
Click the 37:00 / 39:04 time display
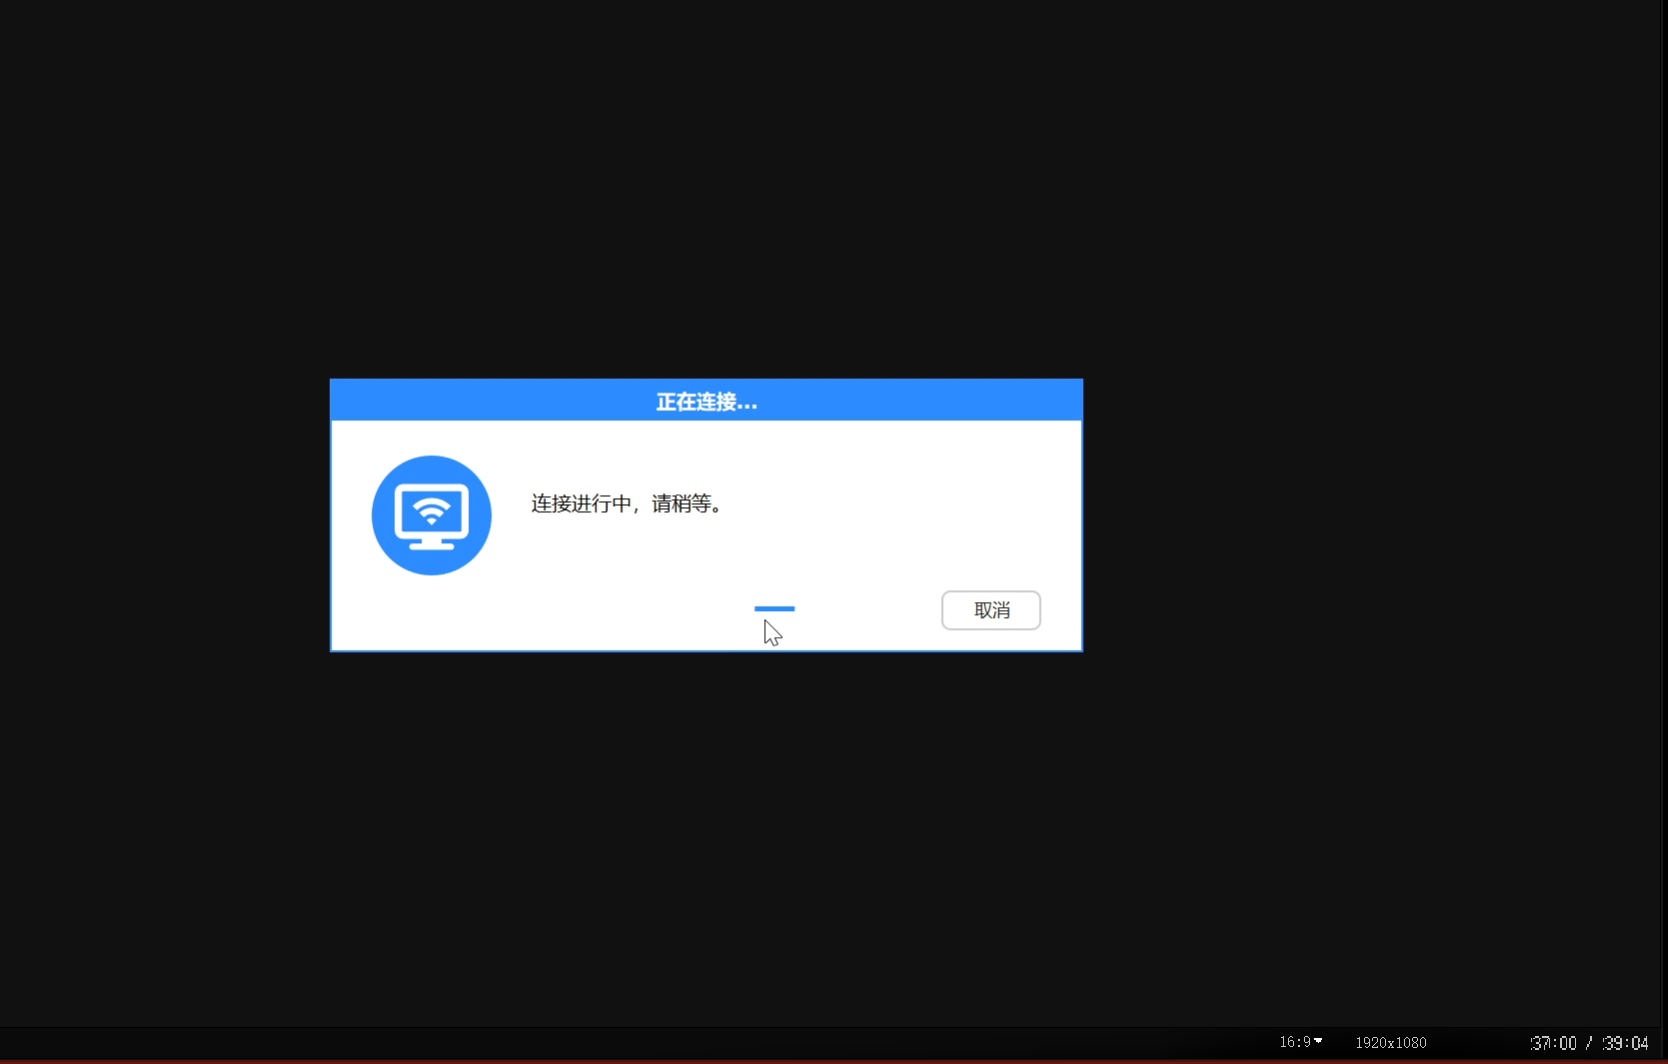pyautogui.click(x=1589, y=1043)
